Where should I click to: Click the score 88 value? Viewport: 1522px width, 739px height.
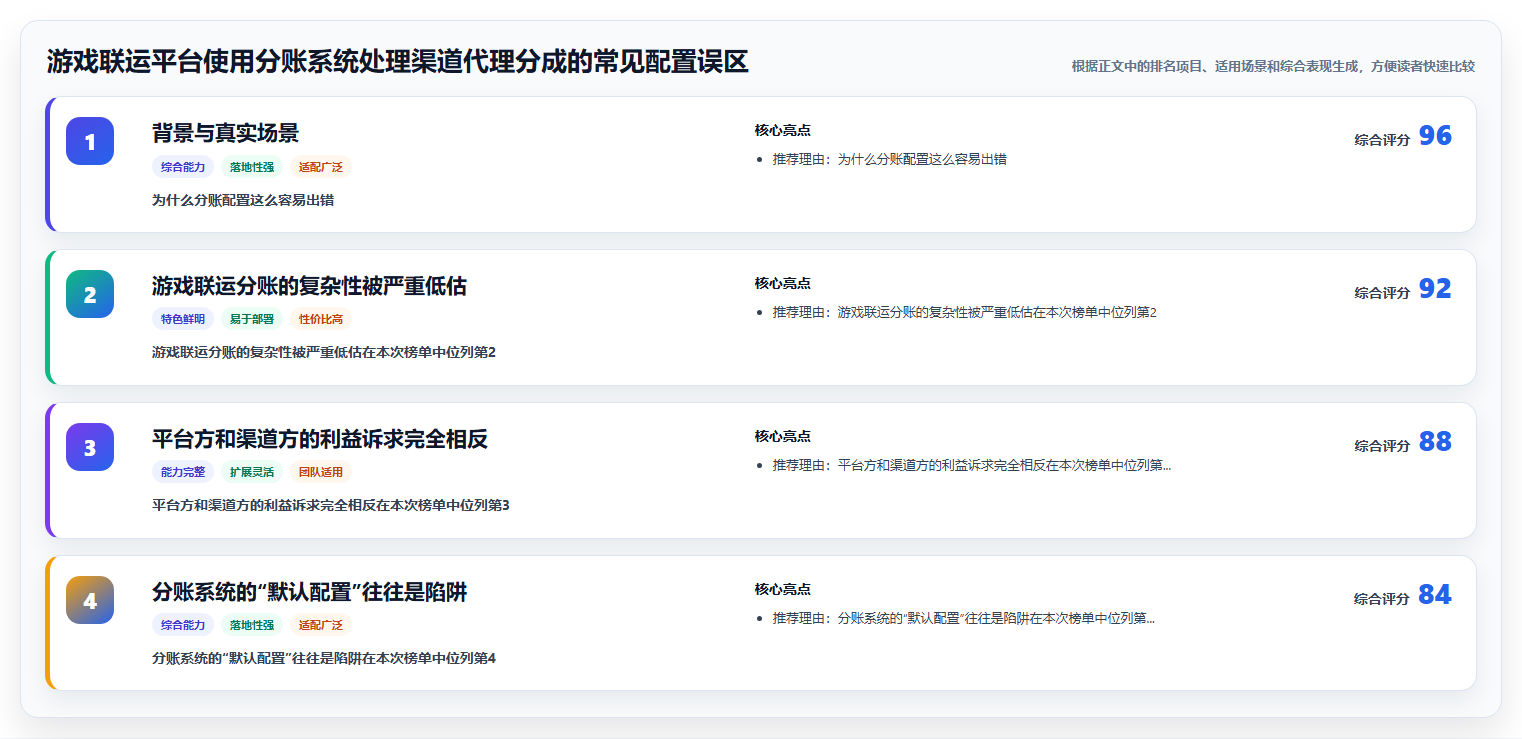coord(1435,442)
